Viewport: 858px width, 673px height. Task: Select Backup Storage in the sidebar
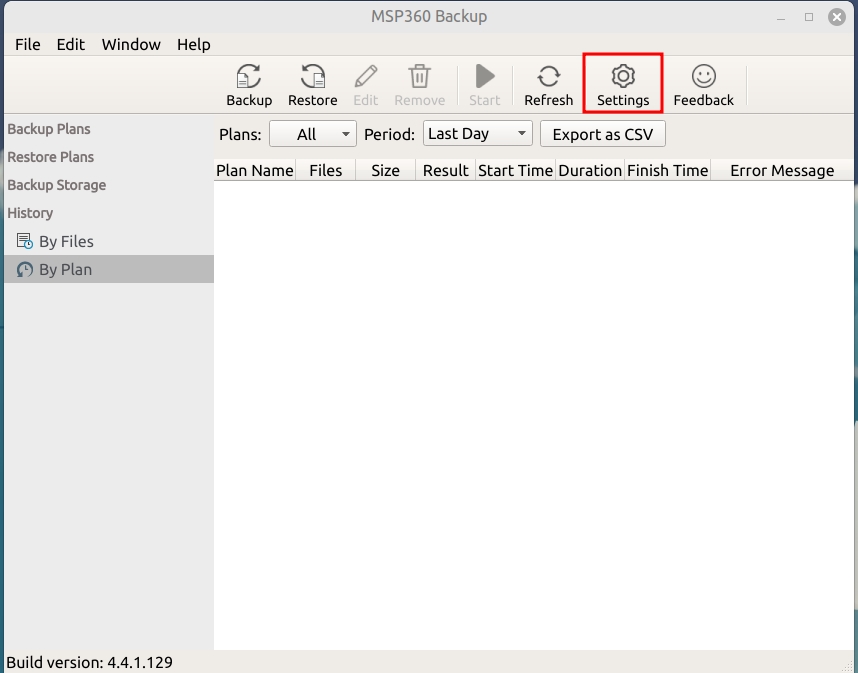click(56, 185)
